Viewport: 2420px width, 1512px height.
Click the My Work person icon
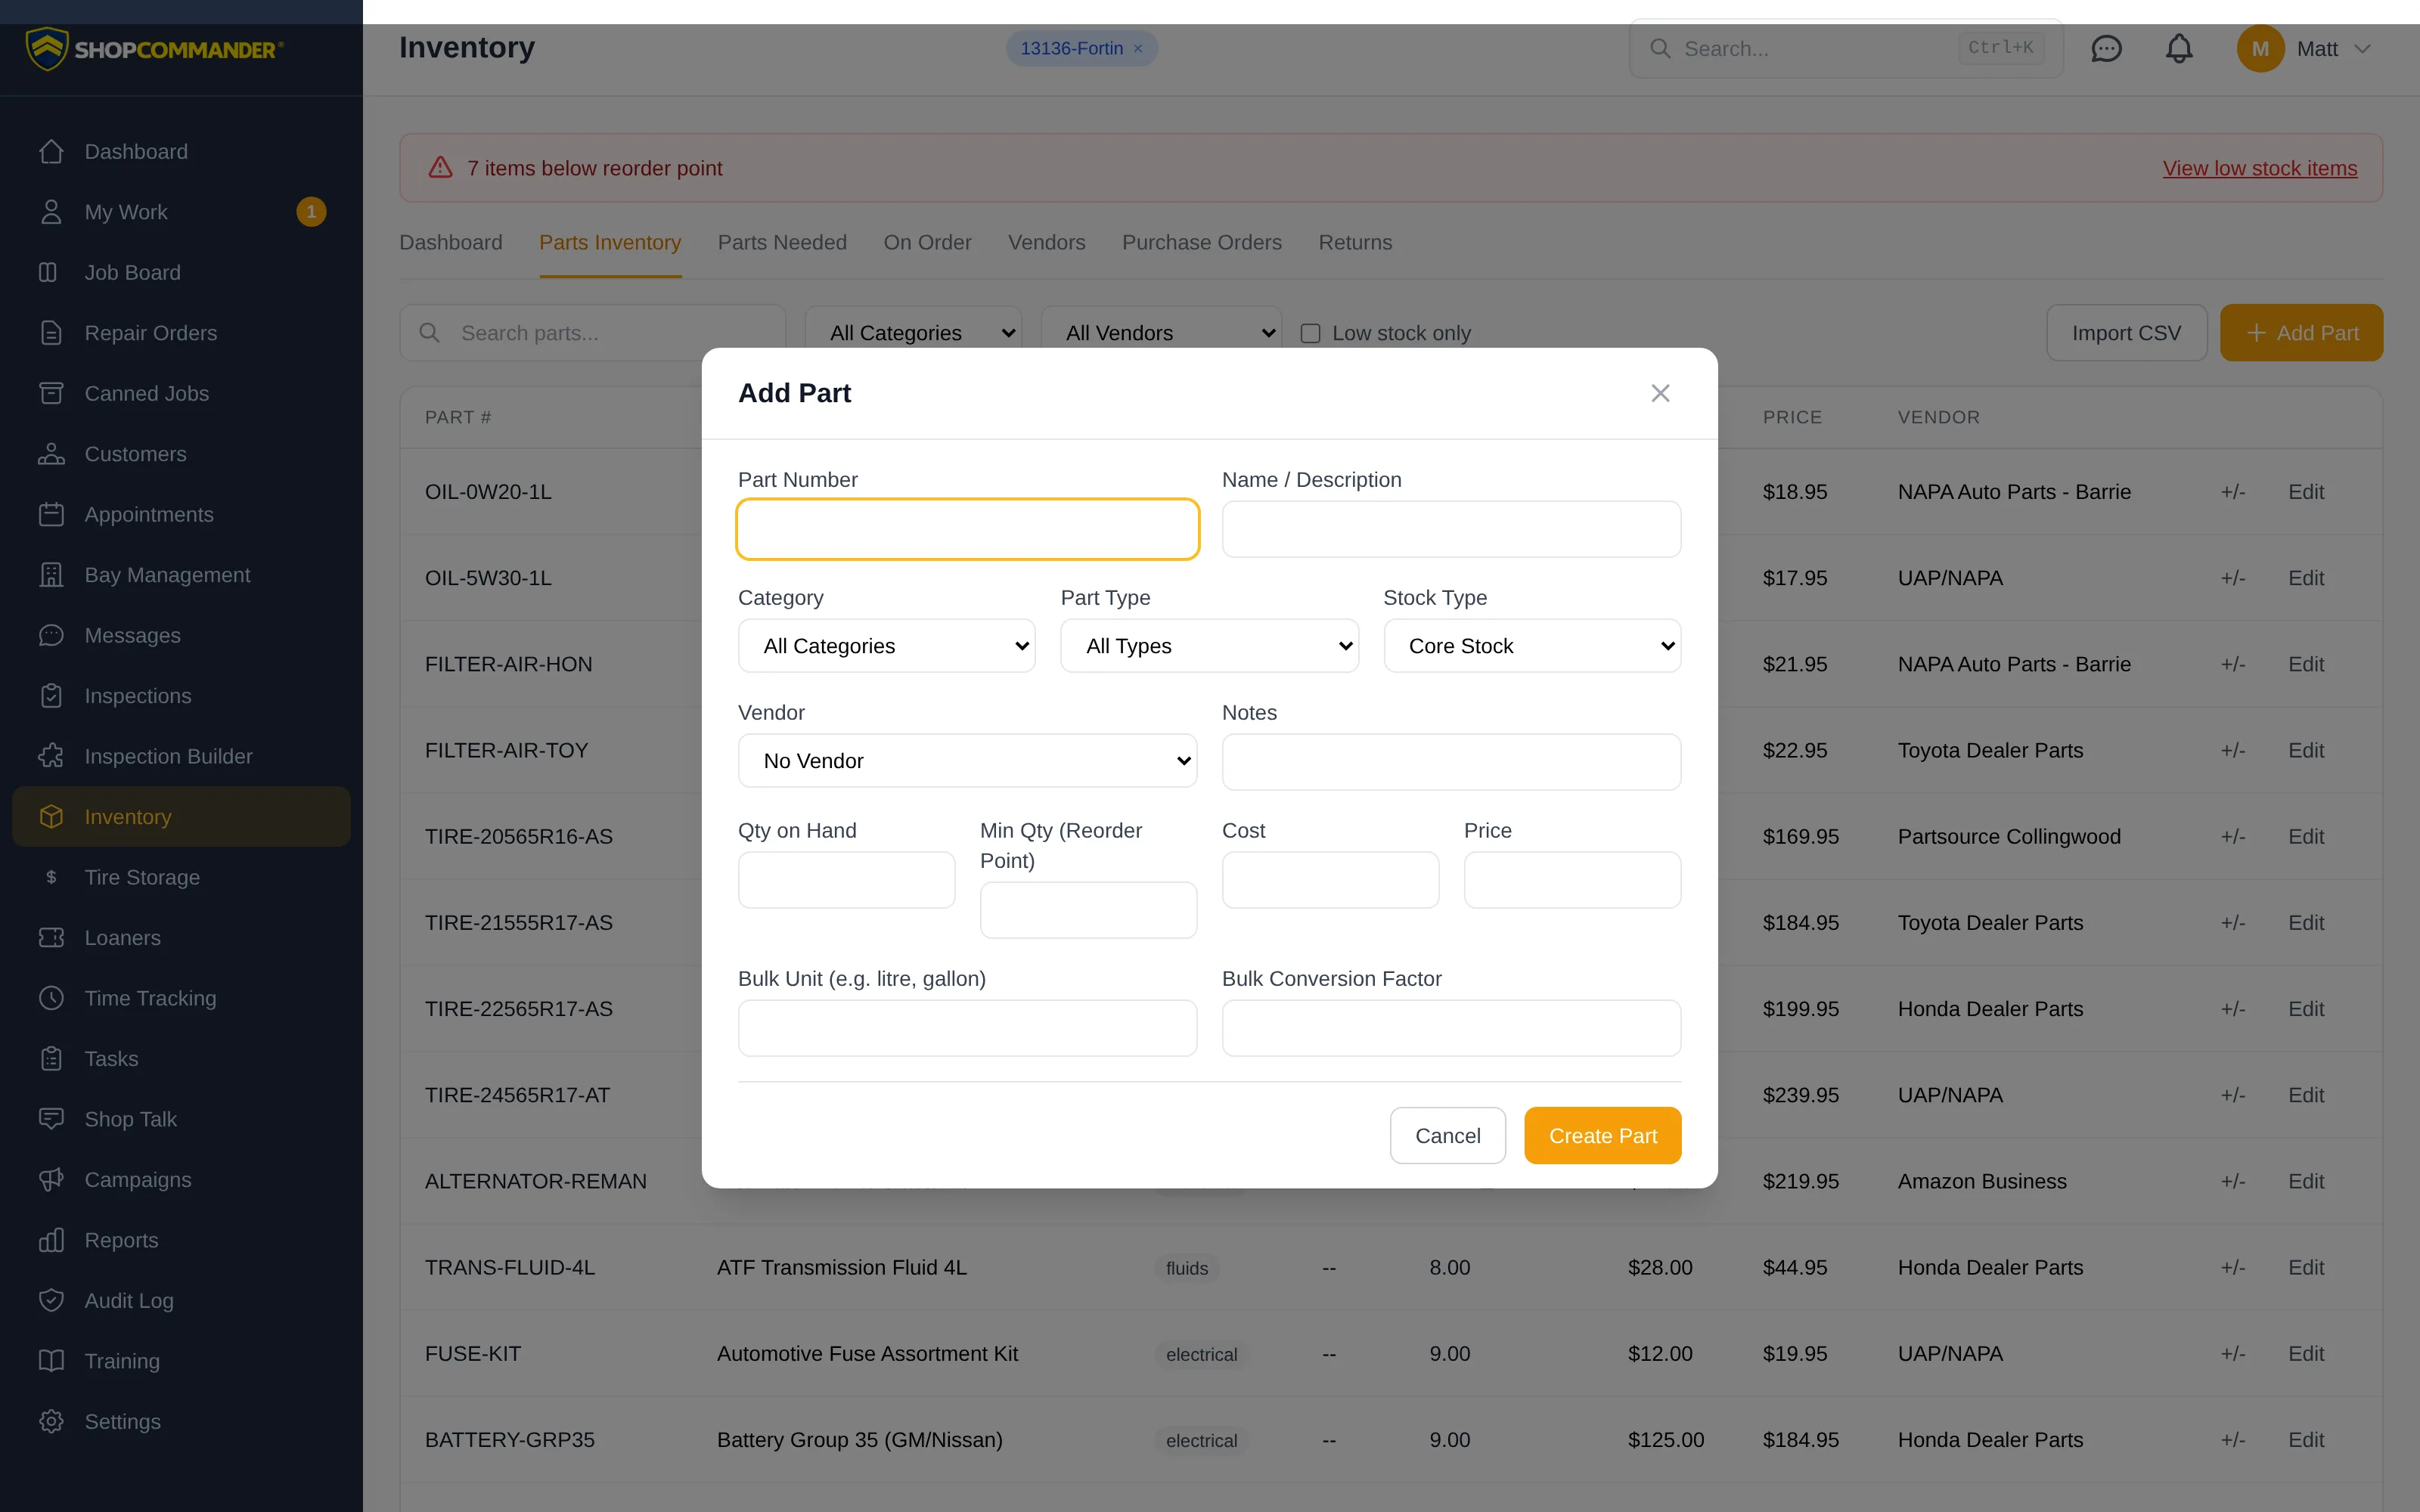tap(51, 212)
